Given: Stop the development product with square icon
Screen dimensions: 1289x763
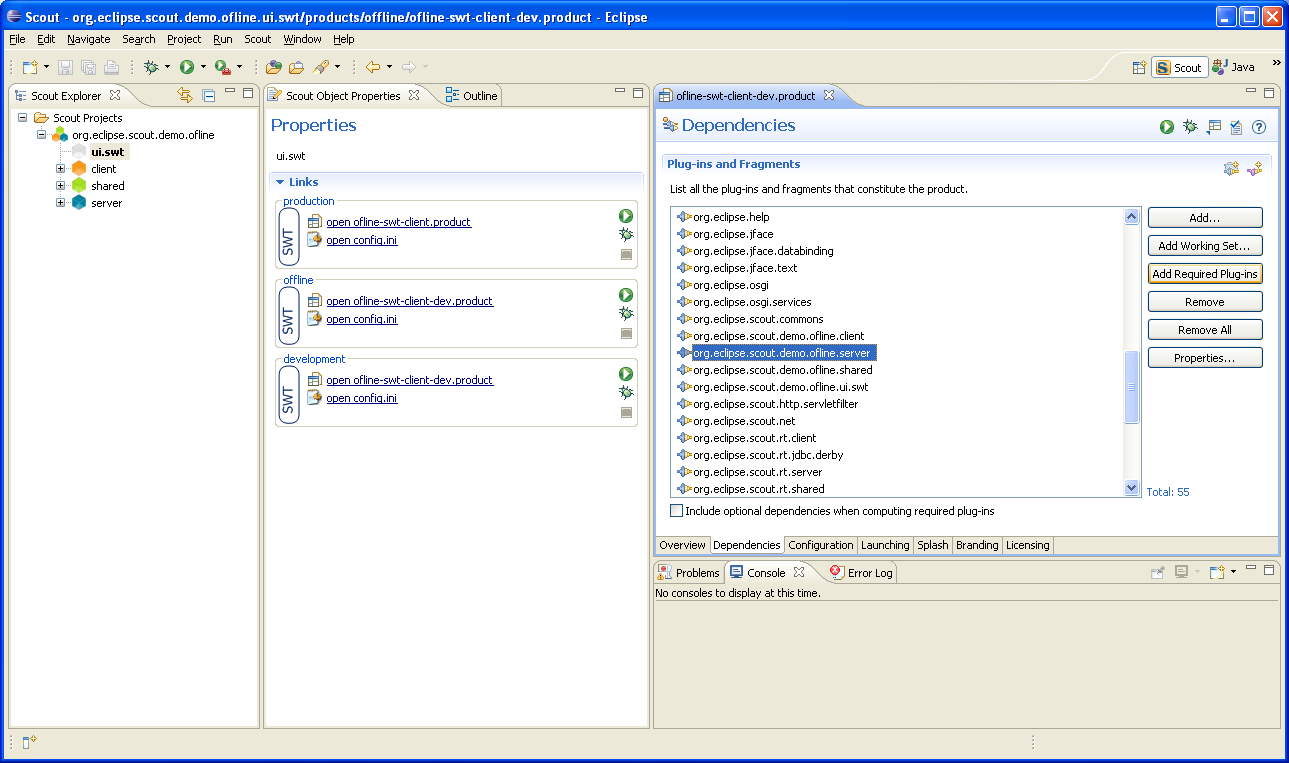Looking at the screenshot, I should (x=626, y=412).
